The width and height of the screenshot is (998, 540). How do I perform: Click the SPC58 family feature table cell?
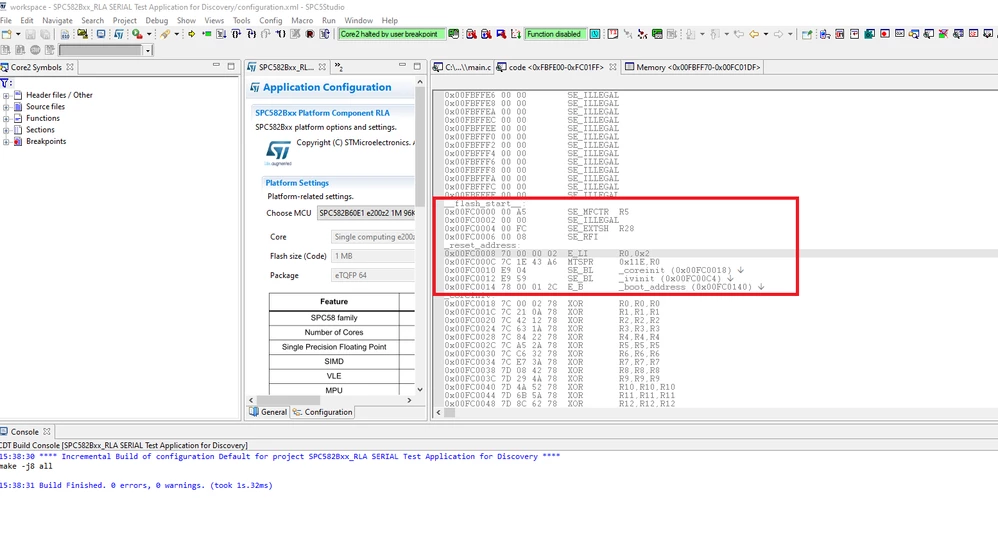(334, 318)
